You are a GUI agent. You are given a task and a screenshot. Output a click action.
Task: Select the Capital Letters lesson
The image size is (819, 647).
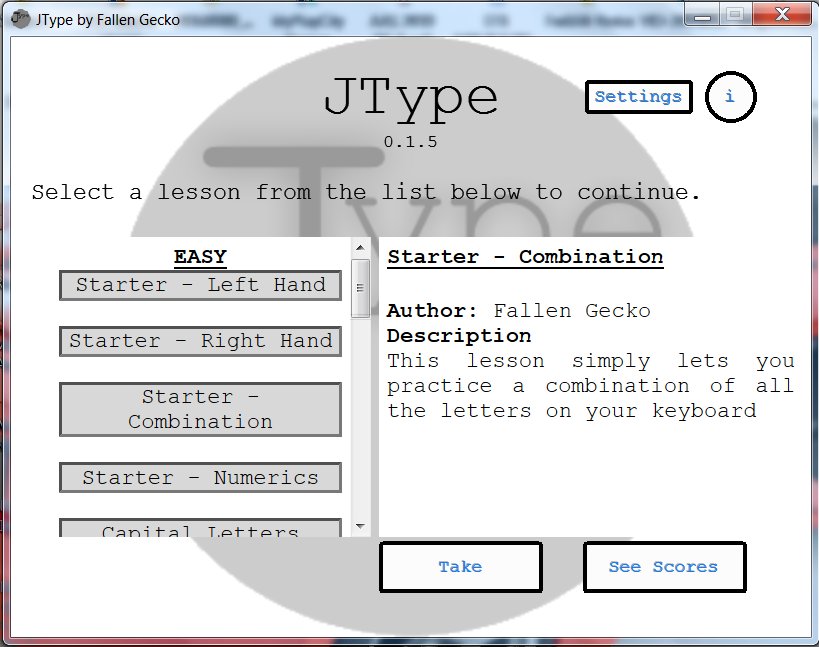tap(200, 530)
